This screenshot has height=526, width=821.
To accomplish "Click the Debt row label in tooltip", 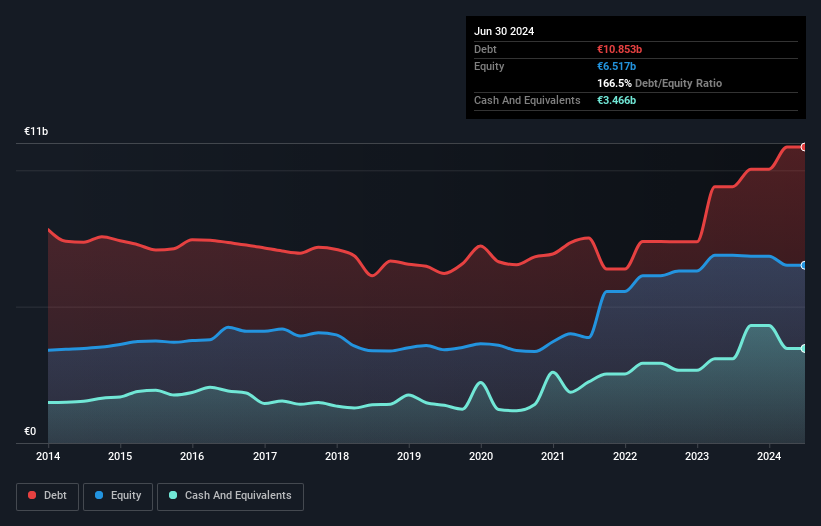I will coord(485,49).
